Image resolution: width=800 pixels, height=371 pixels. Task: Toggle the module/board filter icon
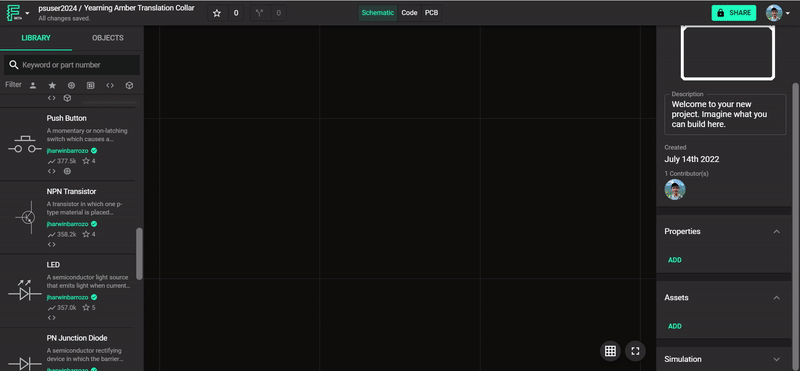click(91, 85)
